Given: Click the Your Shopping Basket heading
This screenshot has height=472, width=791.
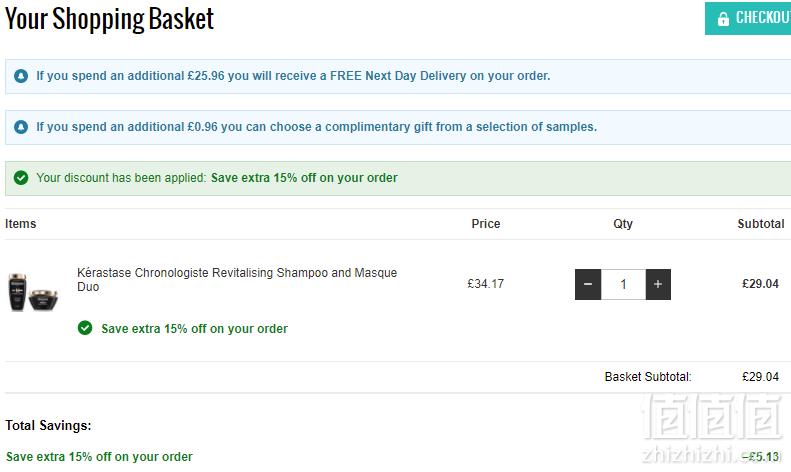Looking at the screenshot, I should click(x=109, y=19).
